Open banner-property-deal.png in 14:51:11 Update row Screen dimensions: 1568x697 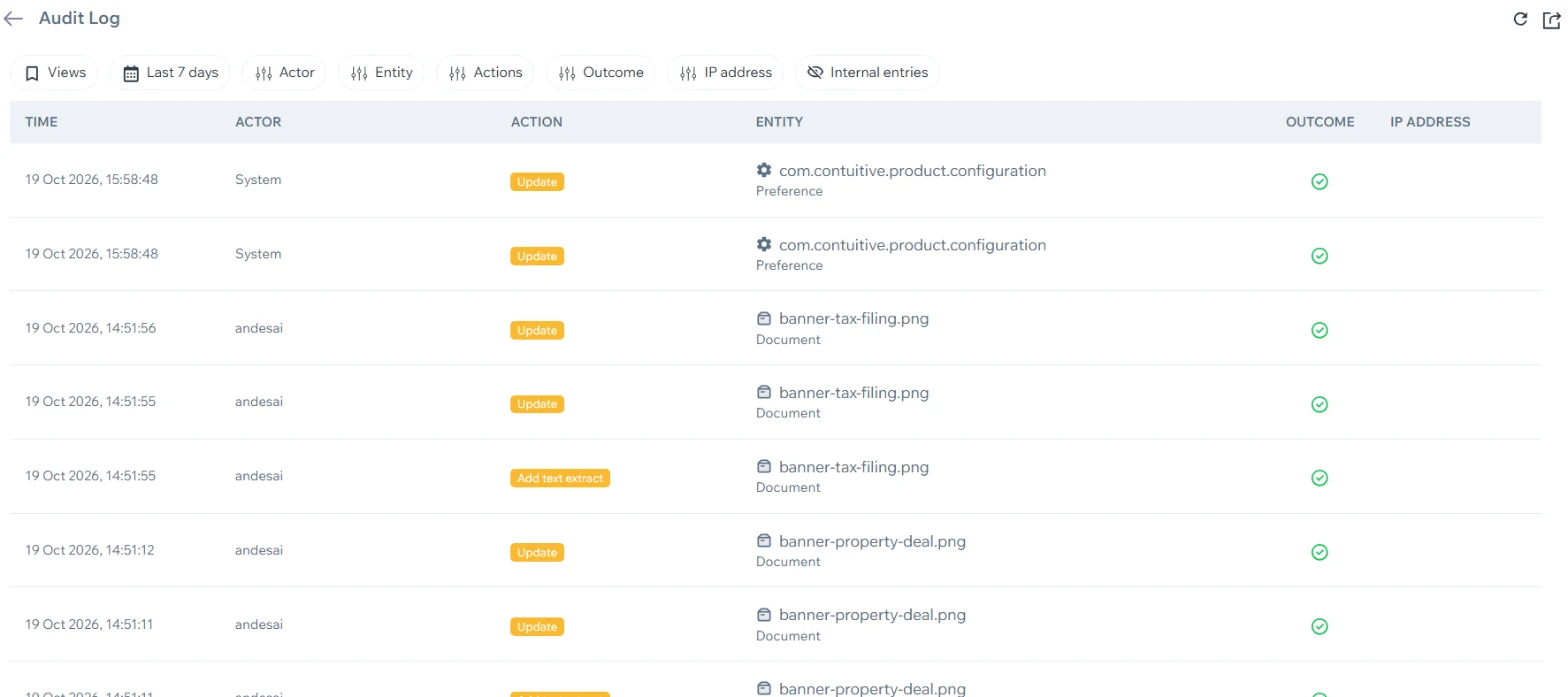pos(872,615)
